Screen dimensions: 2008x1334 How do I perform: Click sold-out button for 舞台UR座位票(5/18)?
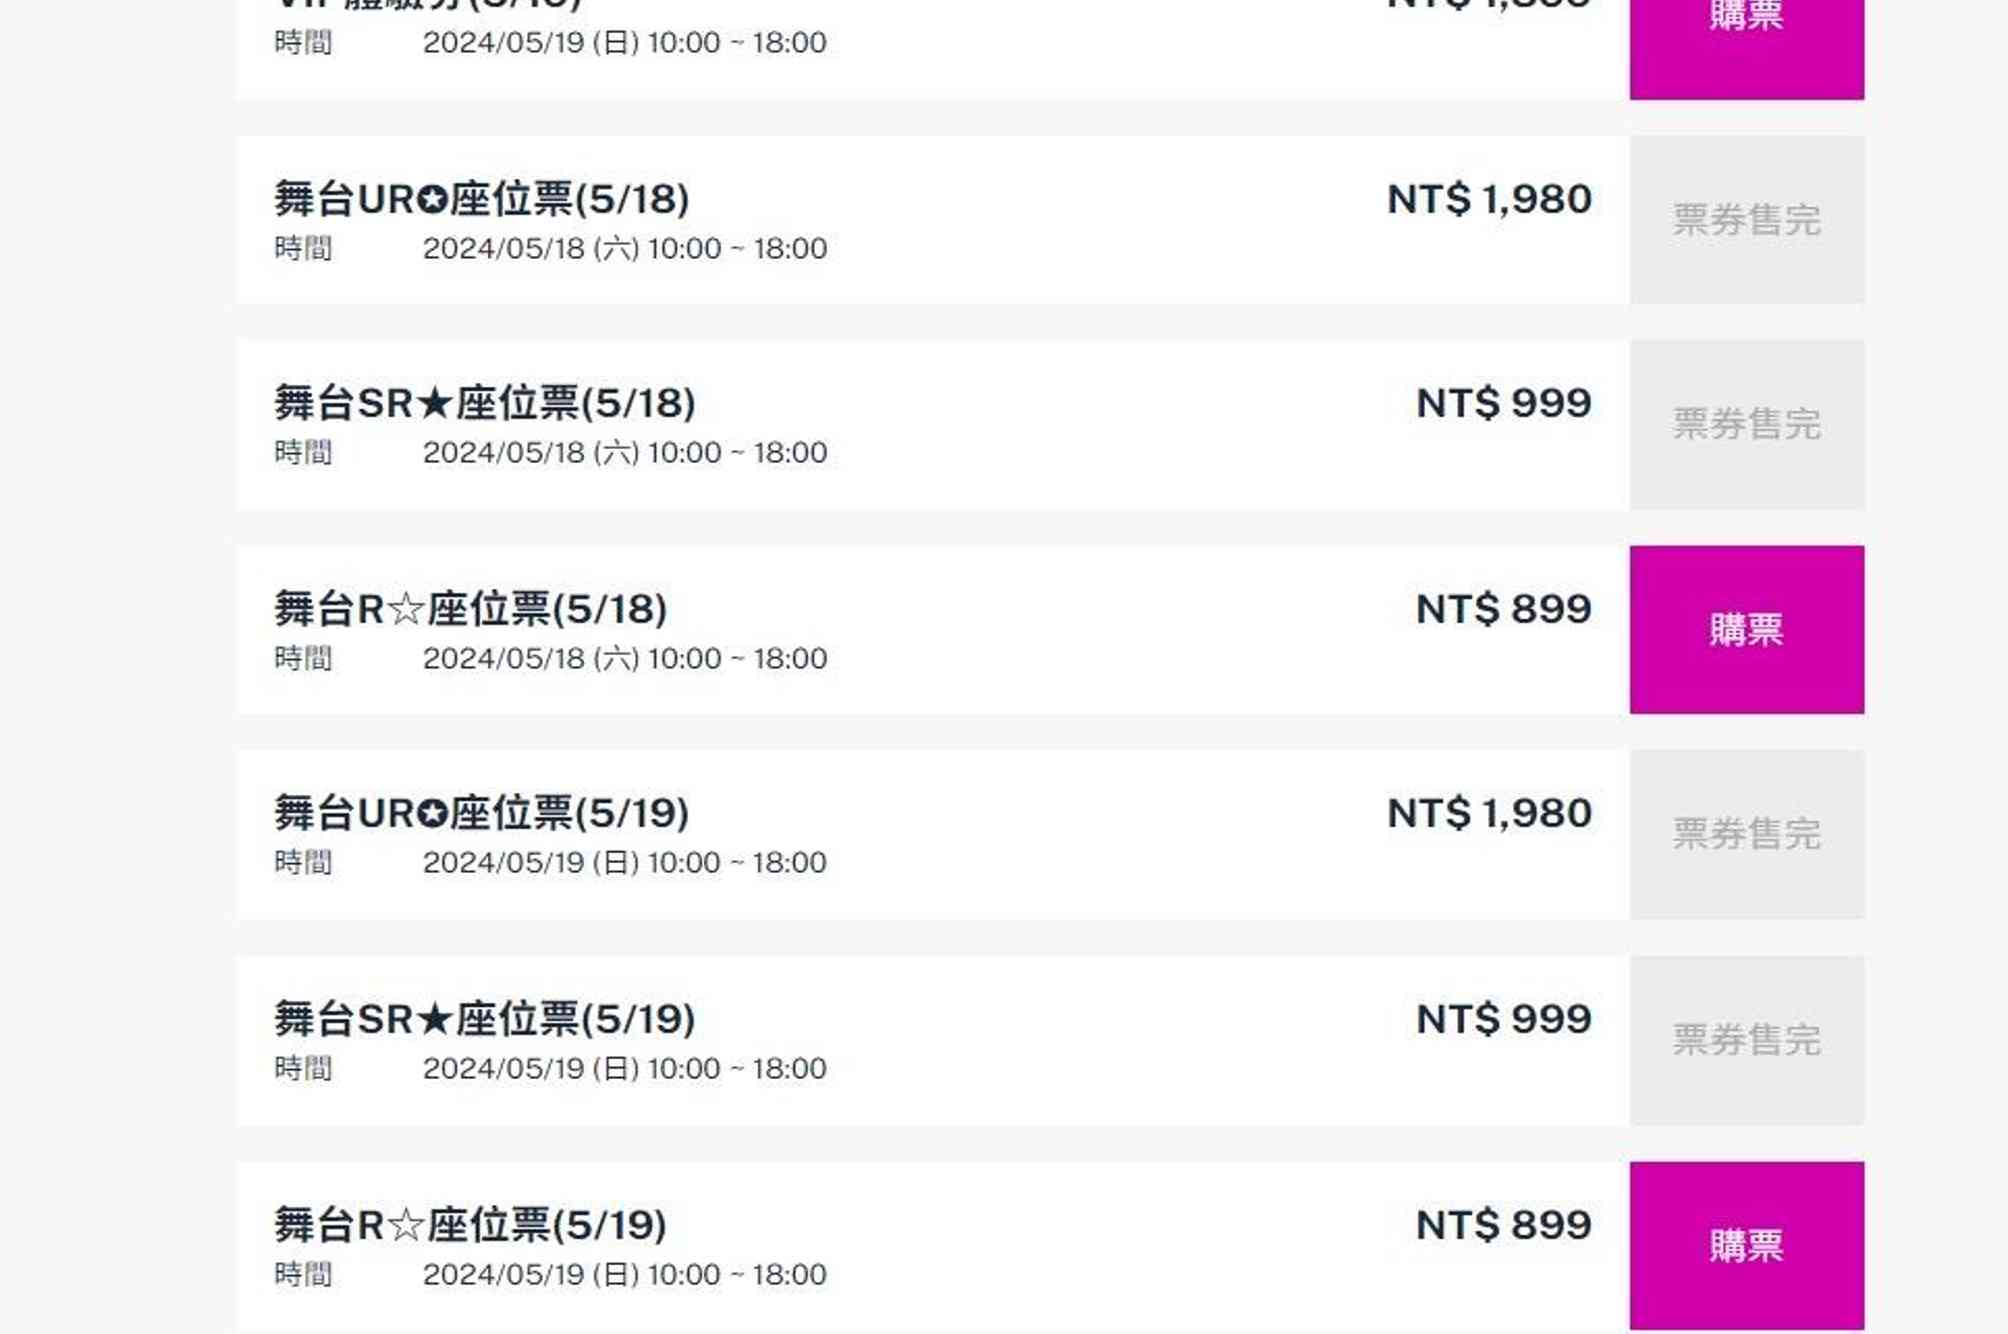1746,219
